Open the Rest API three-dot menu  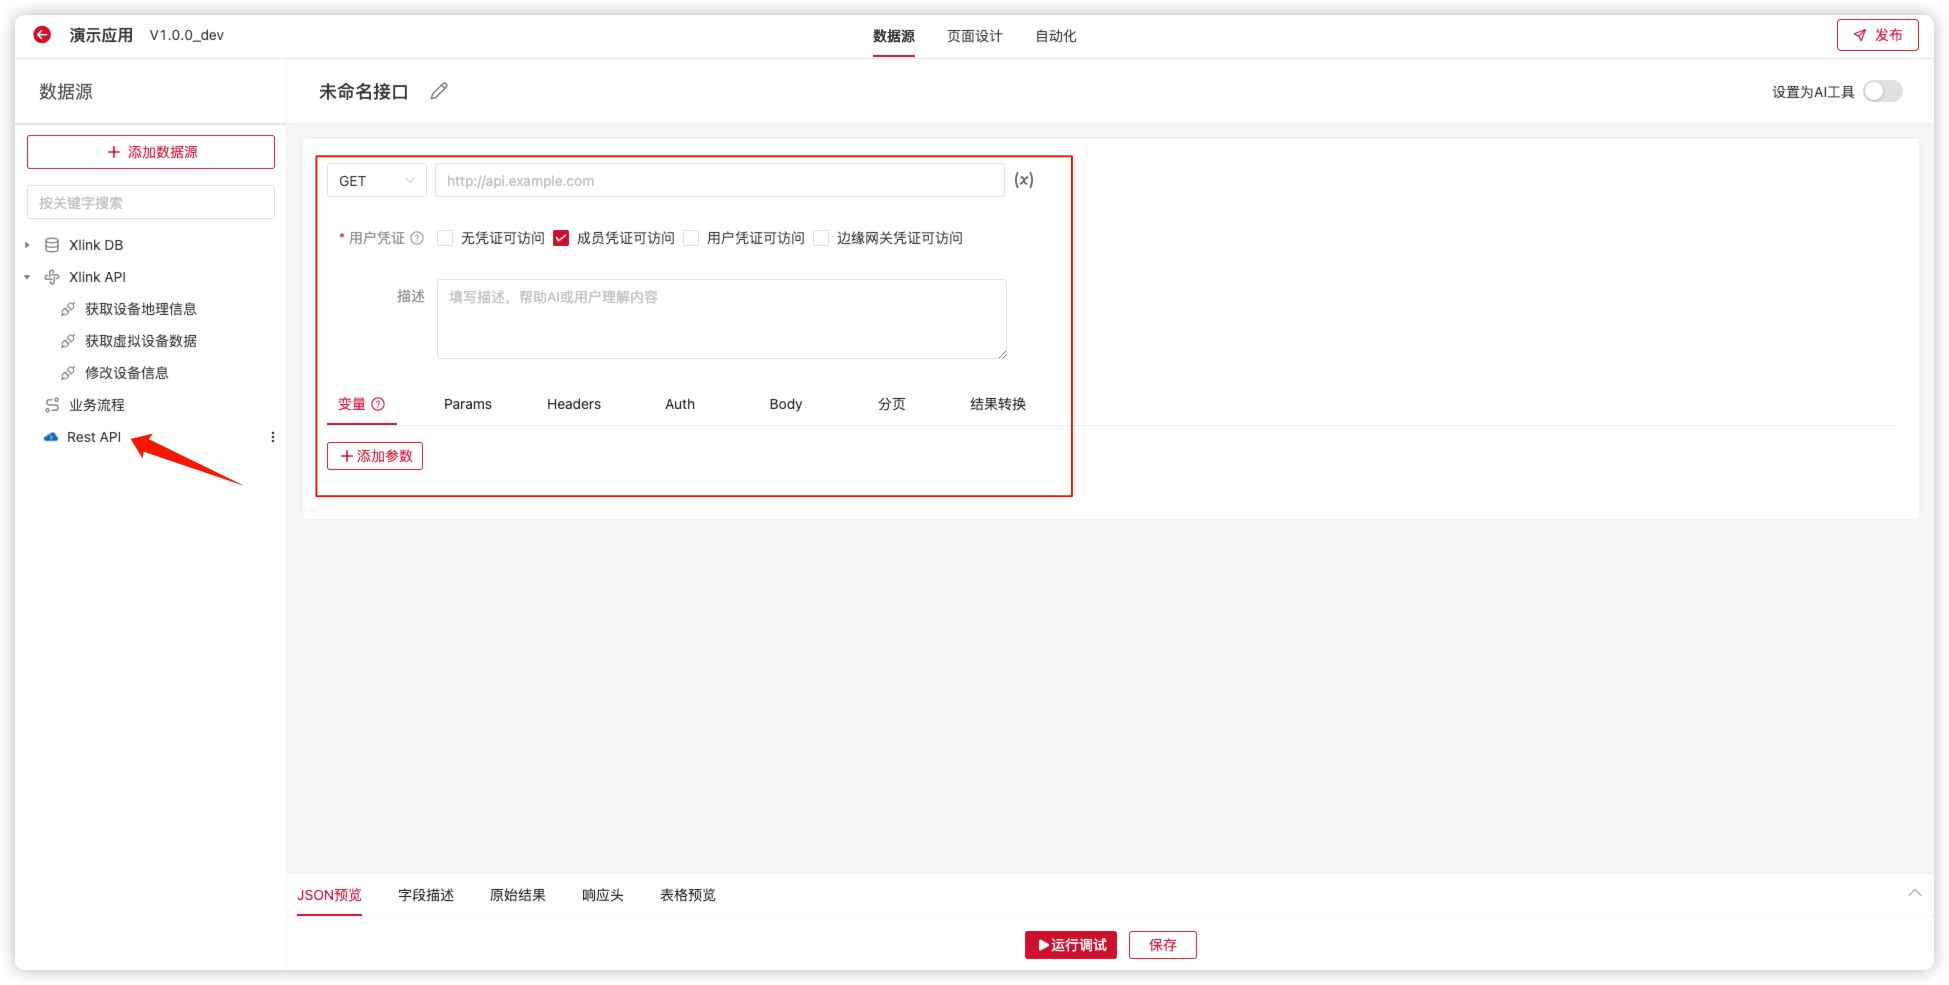pyautogui.click(x=272, y=437)
